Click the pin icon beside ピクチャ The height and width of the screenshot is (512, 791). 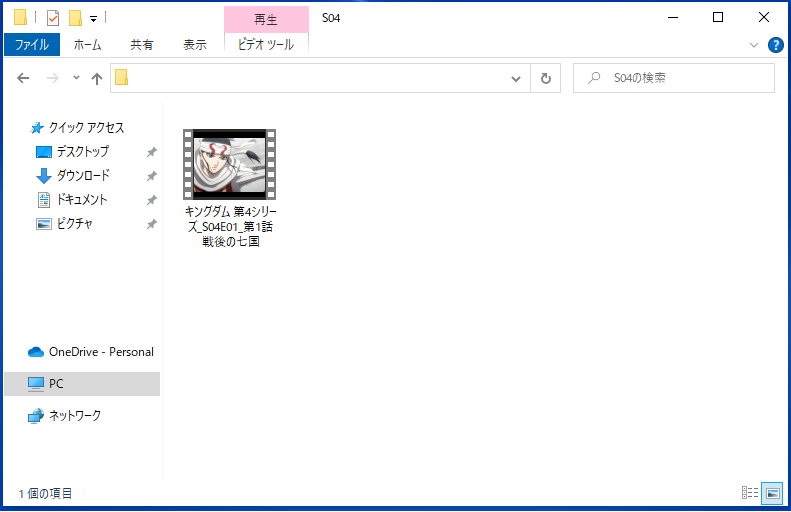click(x=151, y=224)
